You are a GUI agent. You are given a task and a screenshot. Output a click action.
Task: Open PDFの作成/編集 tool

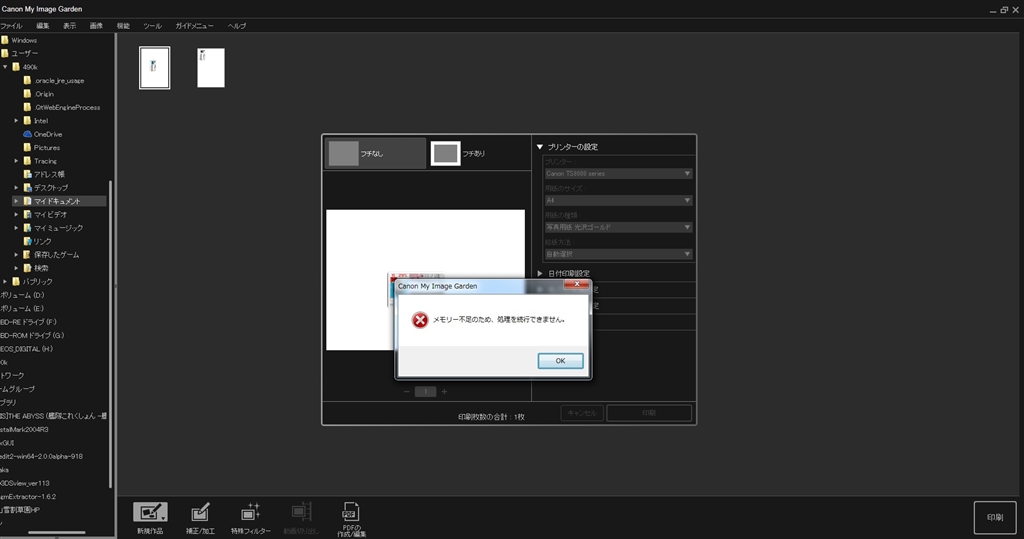pyautogui.click(x=351, y=519)
